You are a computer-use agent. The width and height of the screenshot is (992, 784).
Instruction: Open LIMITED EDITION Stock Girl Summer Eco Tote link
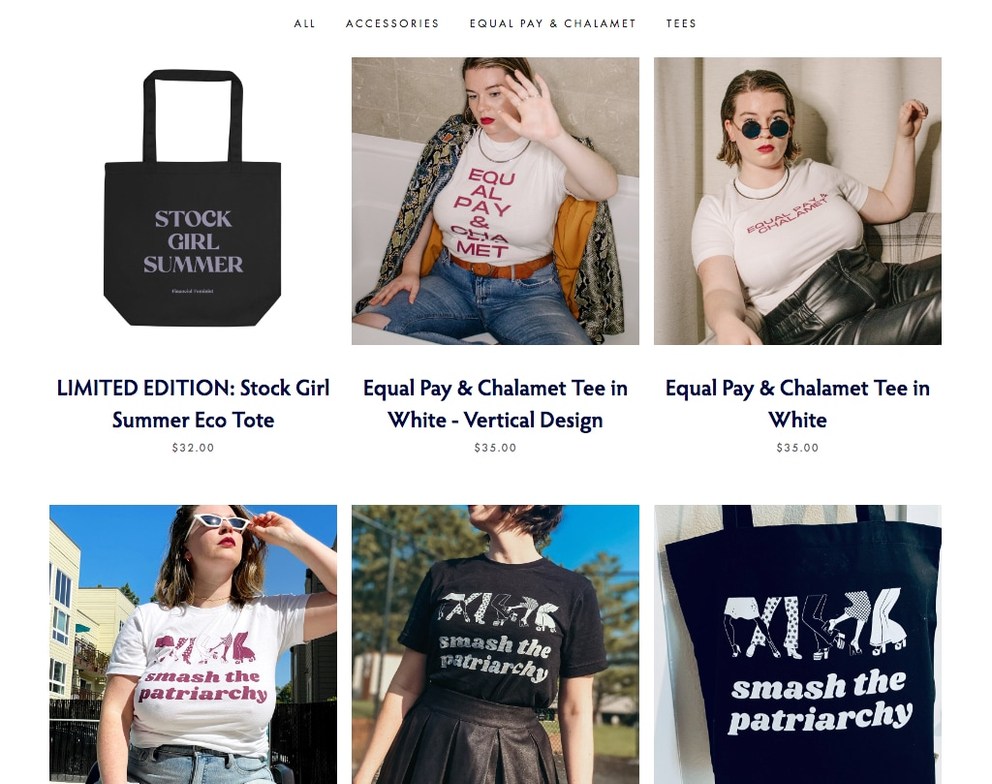(193, 404)
